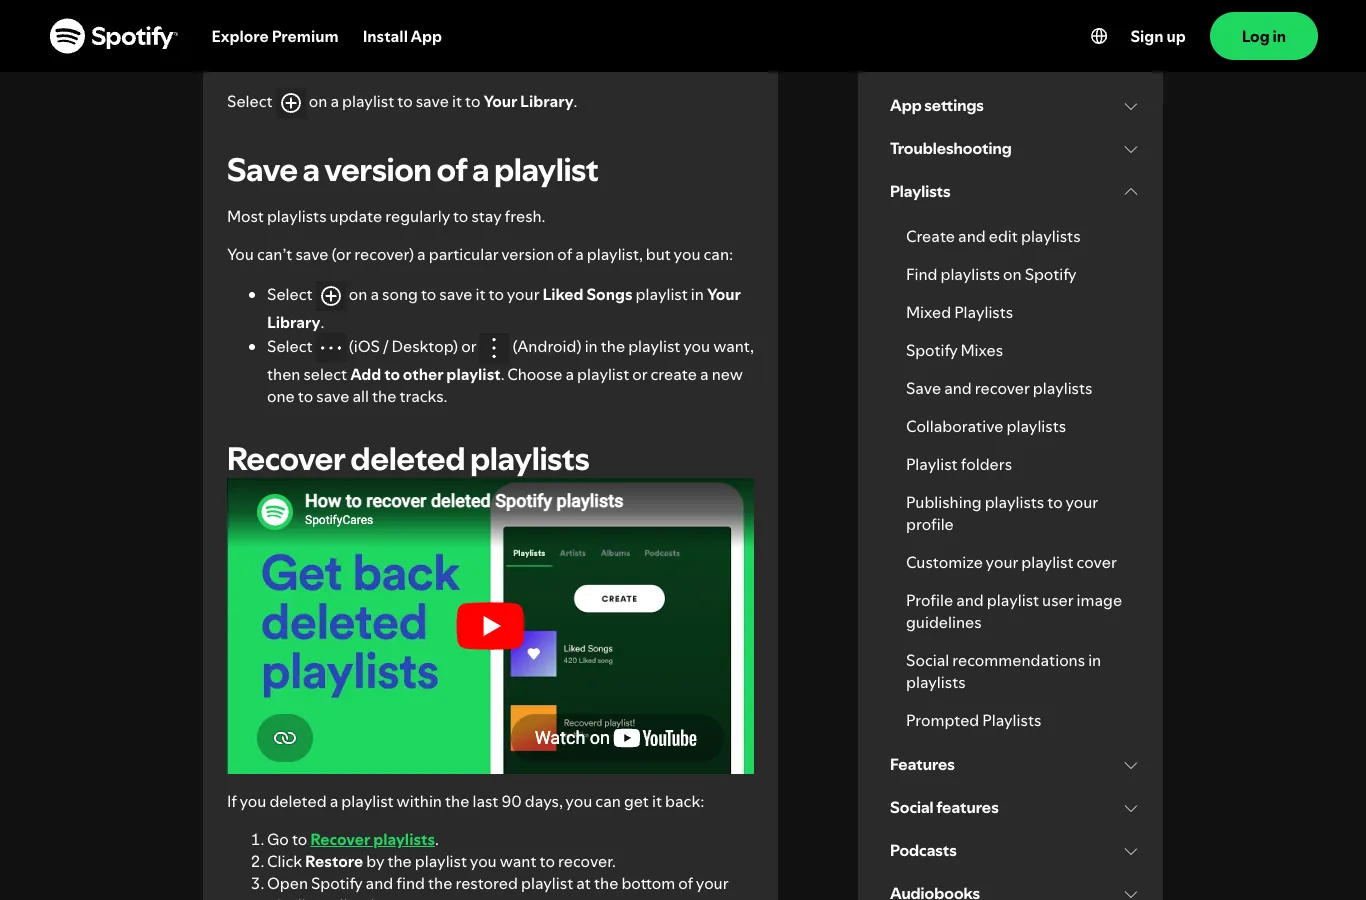
Task: Click the green Log in button
Action: (1264, 36)
